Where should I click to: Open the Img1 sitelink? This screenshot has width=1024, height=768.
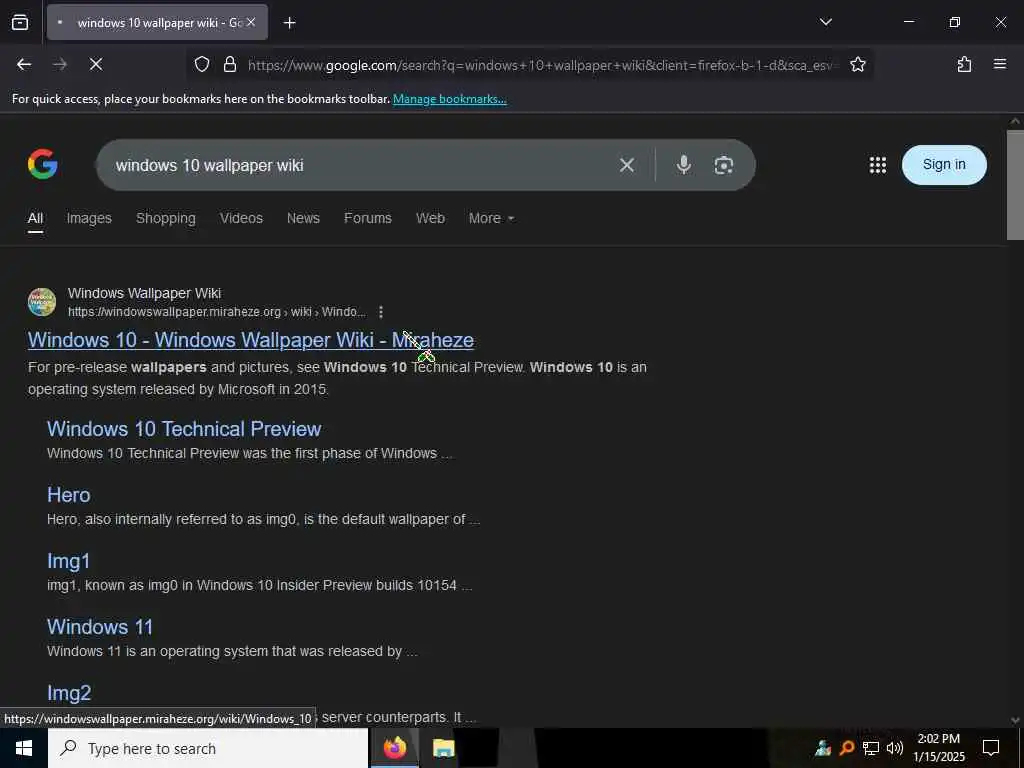pyautogui.click(x=69, y=561)
